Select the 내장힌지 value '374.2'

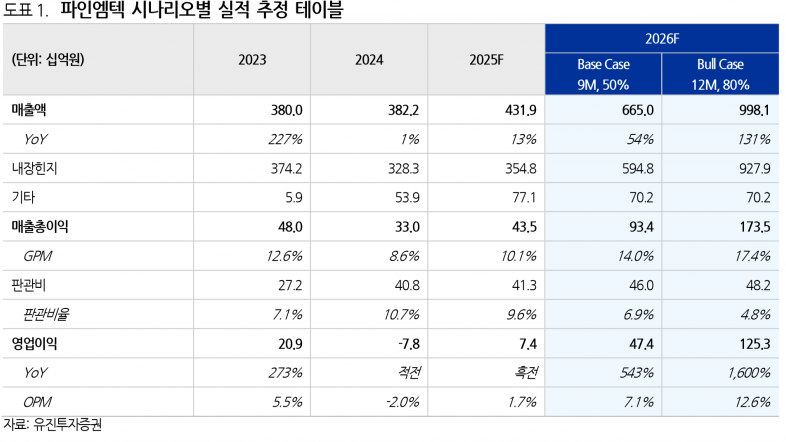286,168
